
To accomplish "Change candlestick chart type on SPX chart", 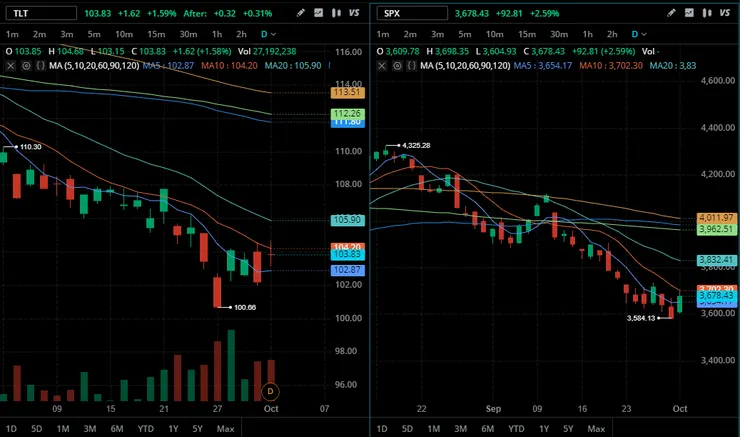I will (x=706, y=13).
